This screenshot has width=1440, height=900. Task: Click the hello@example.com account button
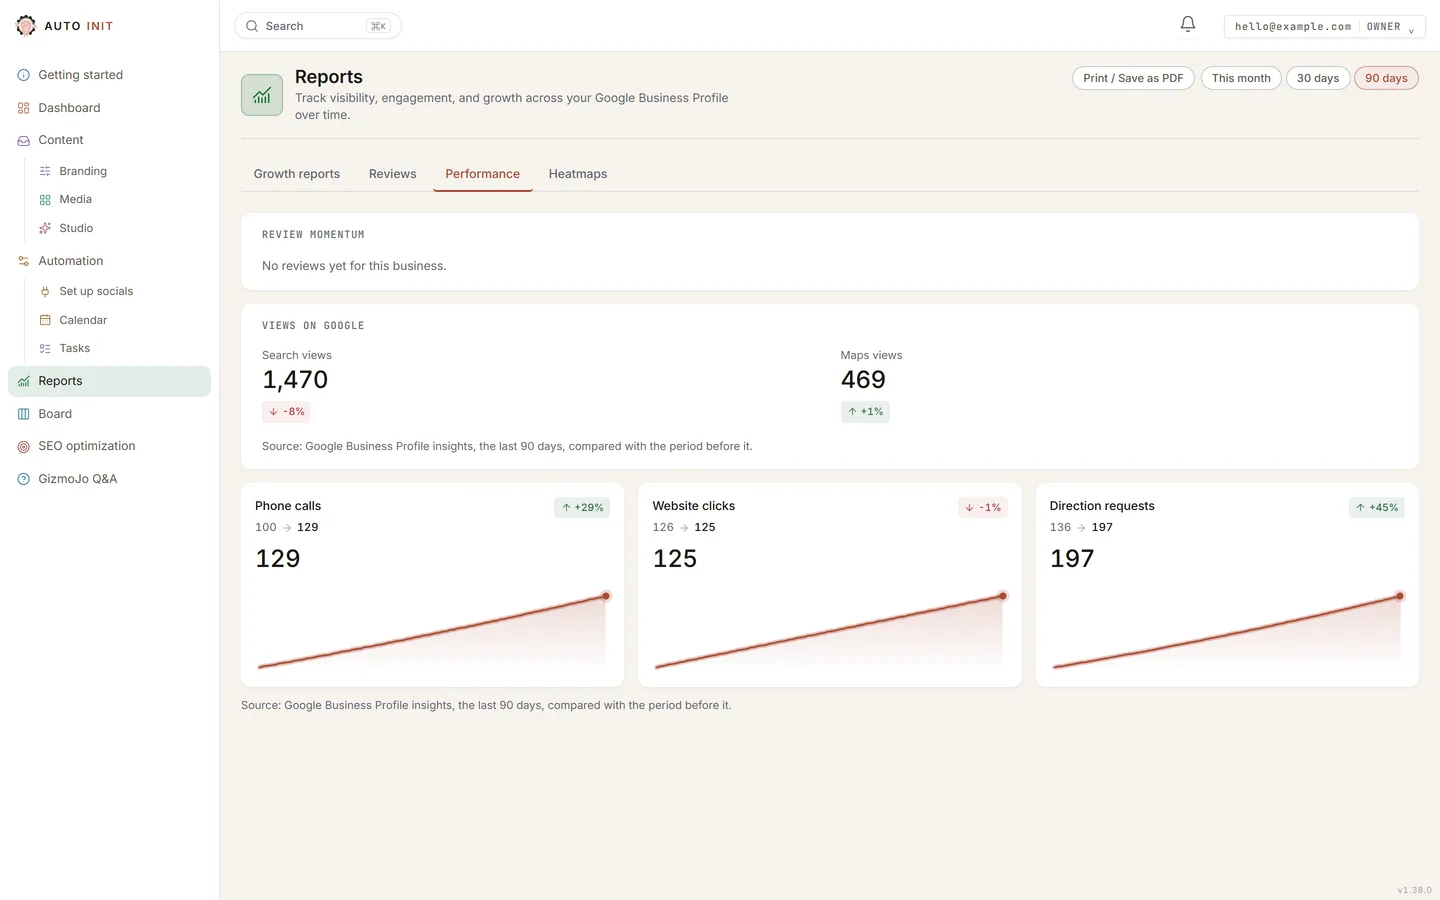[1325, 26]
